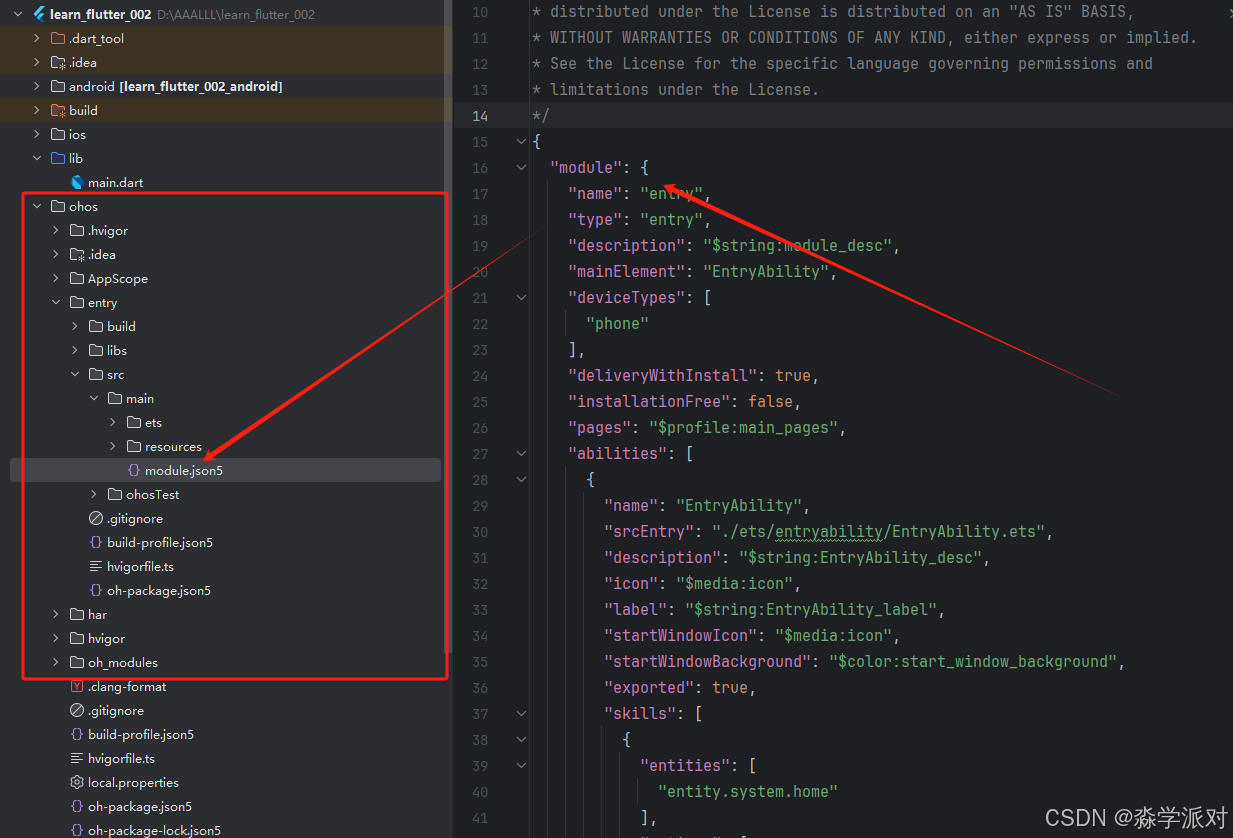Select the .clang-format file

tap(127, 686)
